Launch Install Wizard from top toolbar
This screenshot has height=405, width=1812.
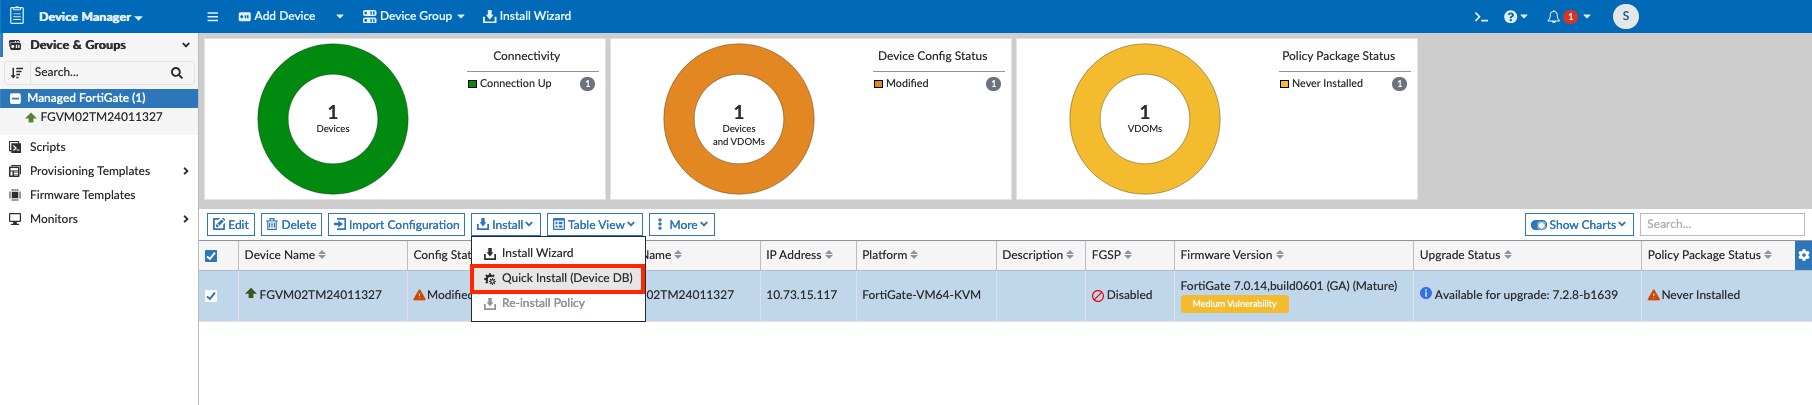pyautogui.click(x=527, y=16)
